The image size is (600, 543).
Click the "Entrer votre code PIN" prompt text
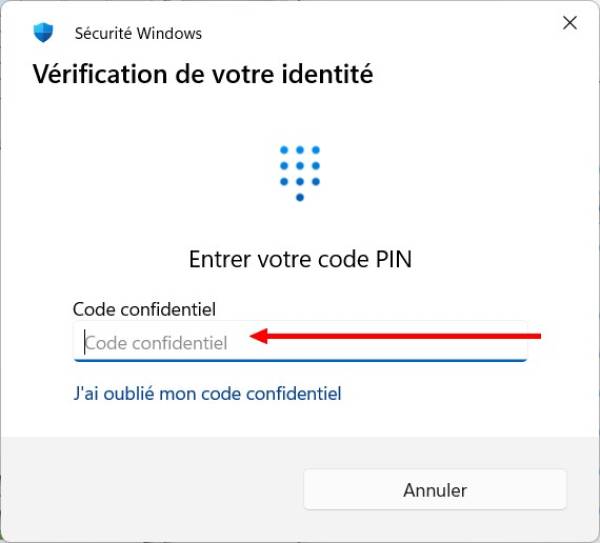tap(300, 259)
